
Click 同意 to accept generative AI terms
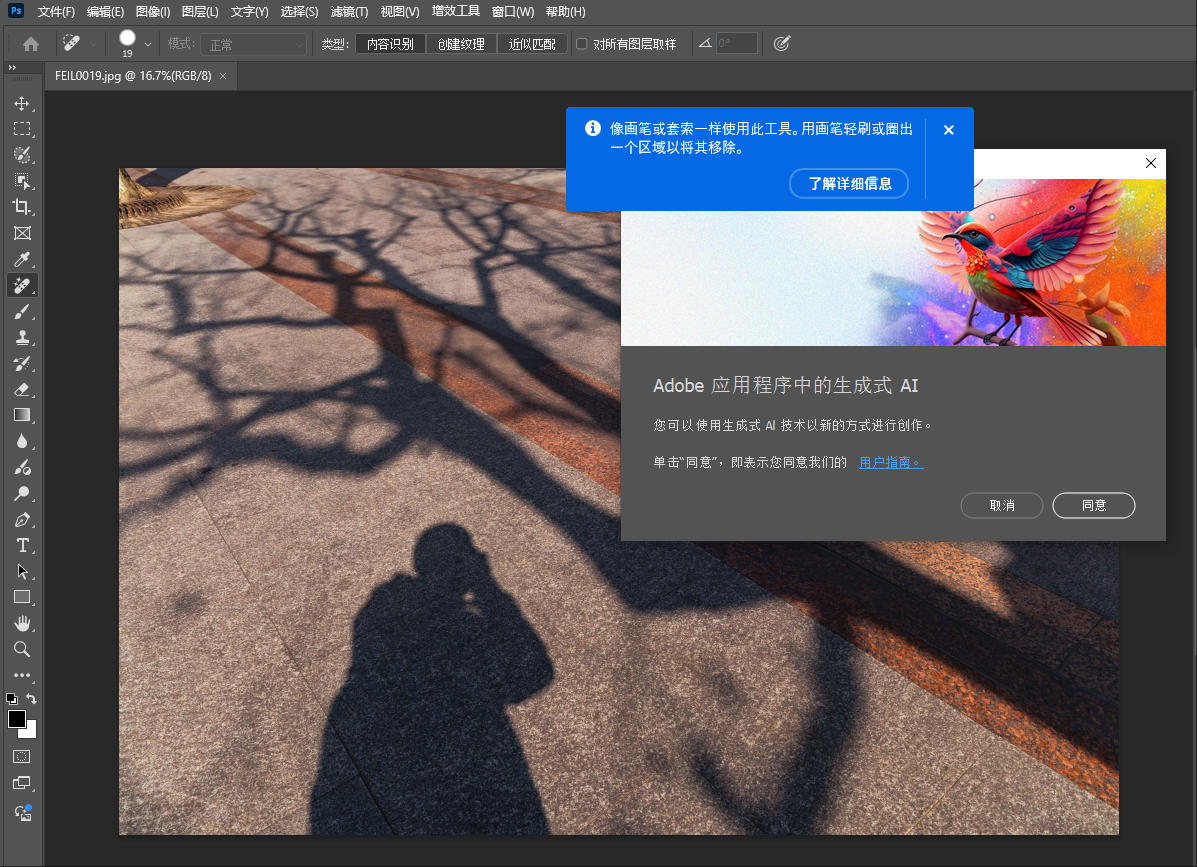1094,505
